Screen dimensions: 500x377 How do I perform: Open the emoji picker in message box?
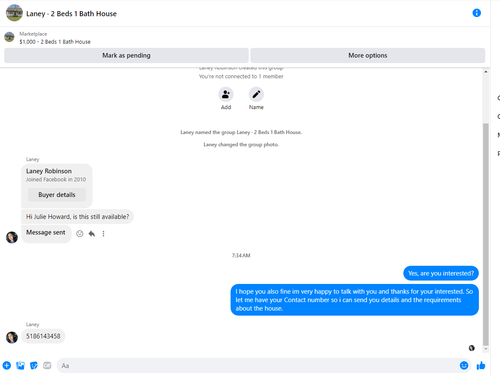click(x=464, y=366)
